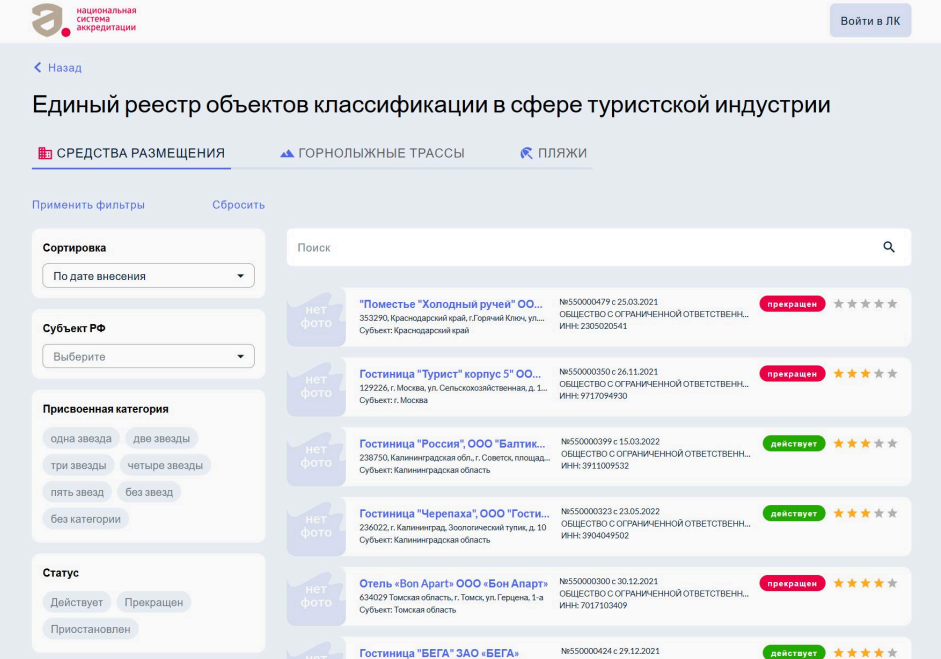This screenshot has height=659, width=941.
Task: Click registration number №550000424 с 29.12.2021
Action: click(610, 651)
